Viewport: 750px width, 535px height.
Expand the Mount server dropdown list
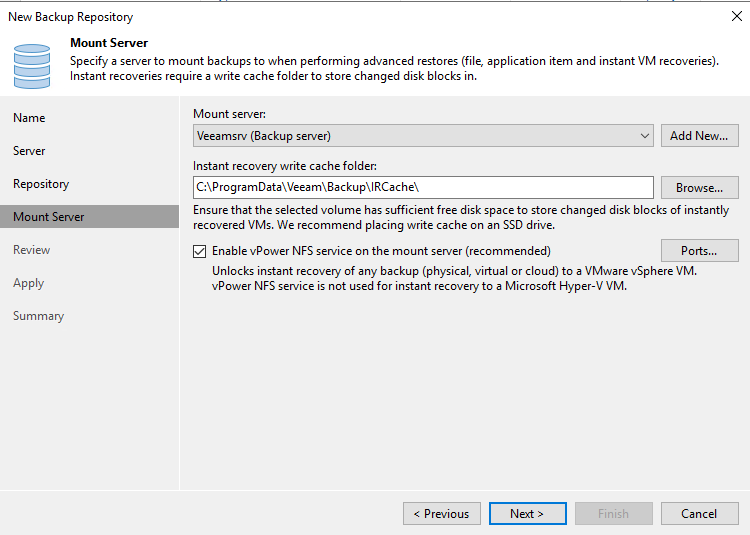[x=644, y=136]
